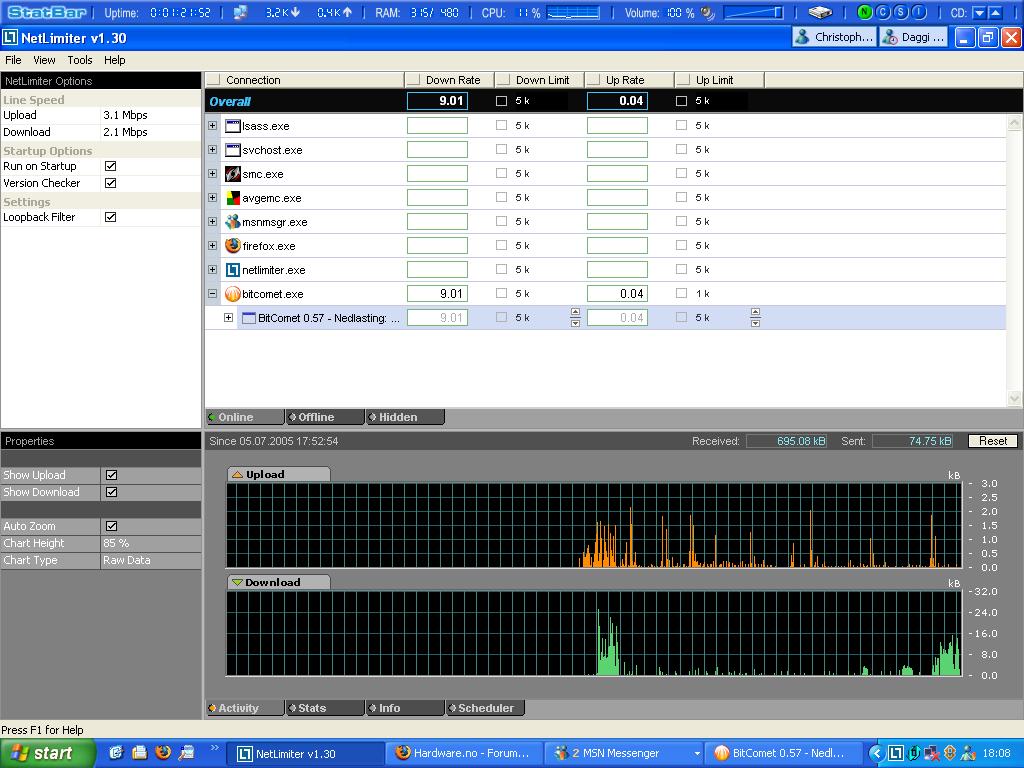Image resolution: width=1024 pixels, height=768 pixels.
Task: Toggle Version Checker checkbox
Action: 111,183
